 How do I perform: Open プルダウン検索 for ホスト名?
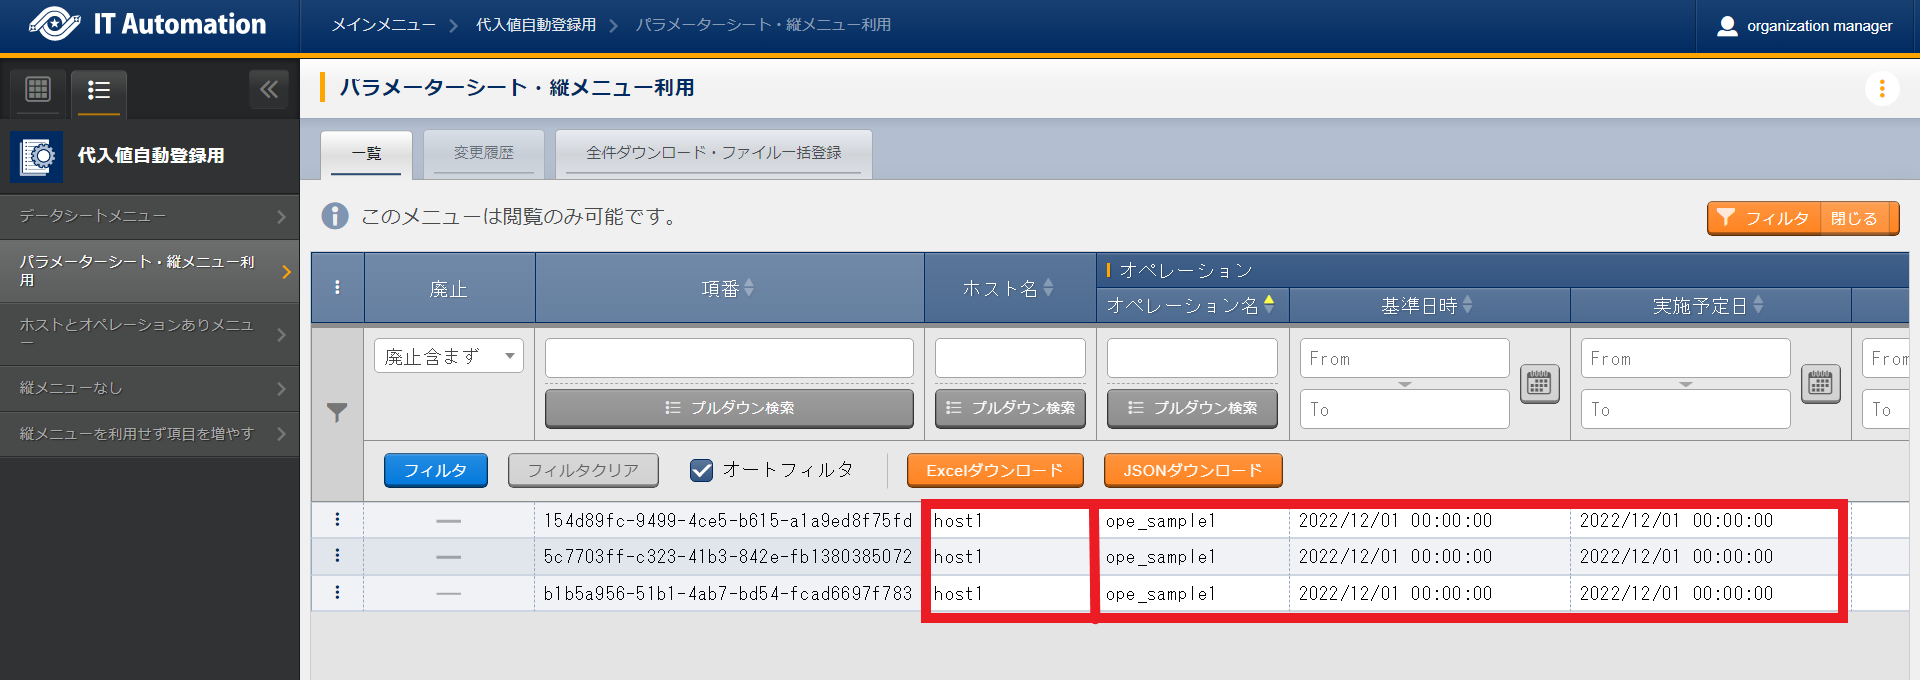click(x=1010, y=408)
